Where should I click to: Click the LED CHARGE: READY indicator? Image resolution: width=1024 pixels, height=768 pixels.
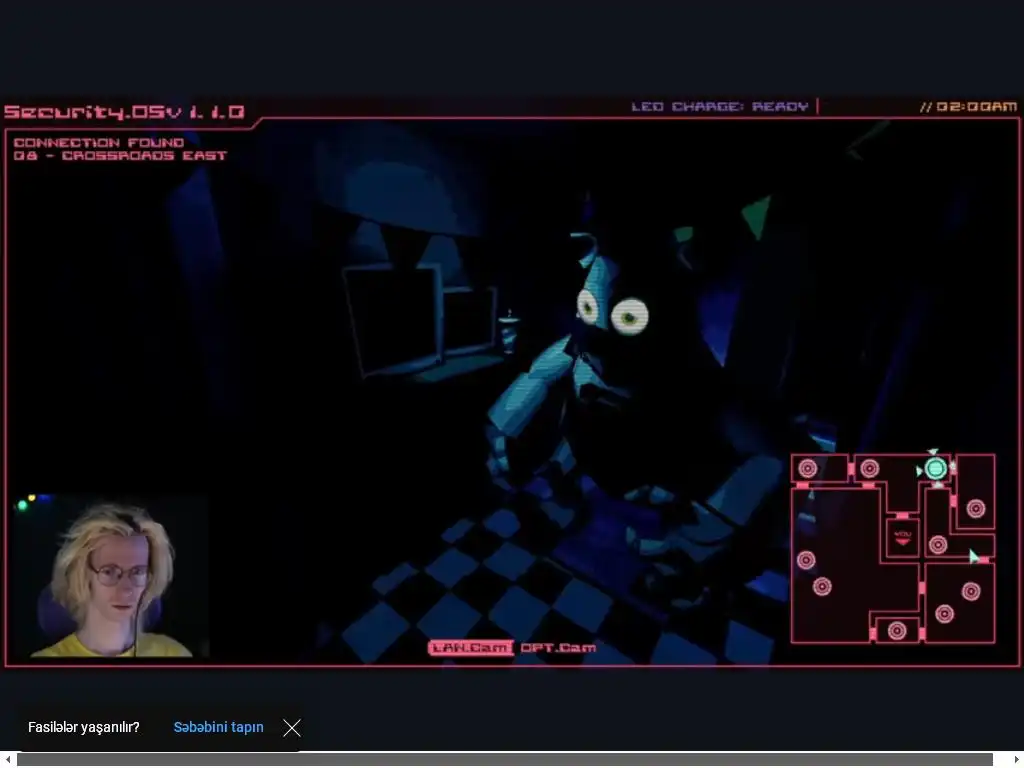pos(720,106)
